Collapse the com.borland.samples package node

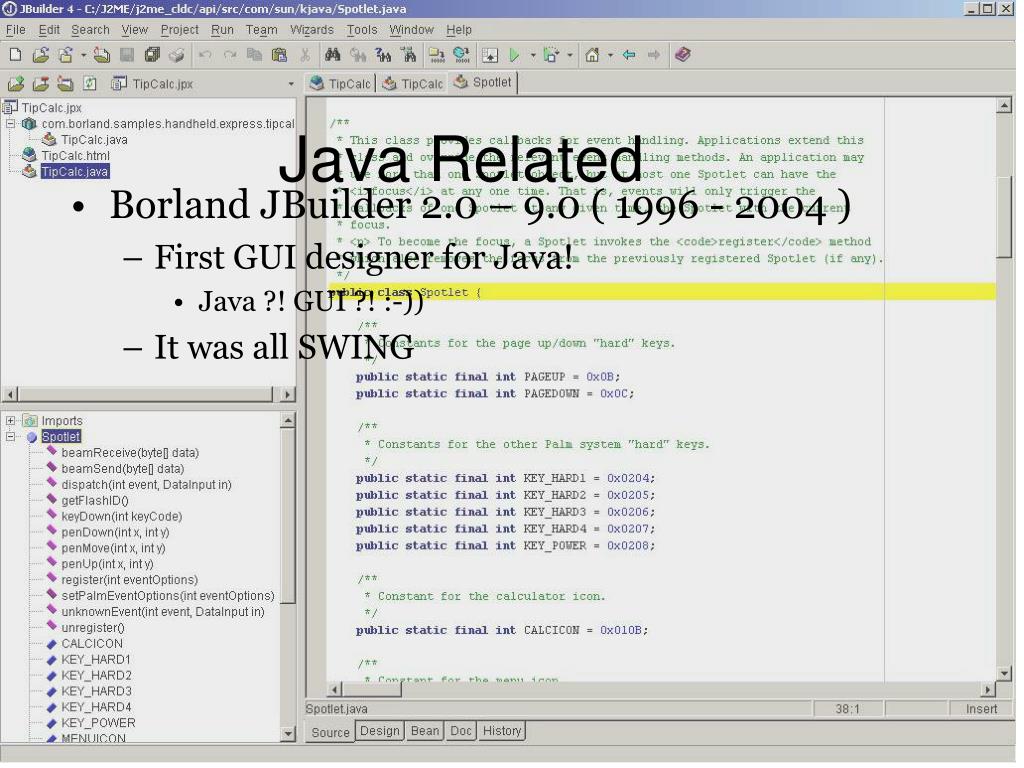tap(10, 124)
